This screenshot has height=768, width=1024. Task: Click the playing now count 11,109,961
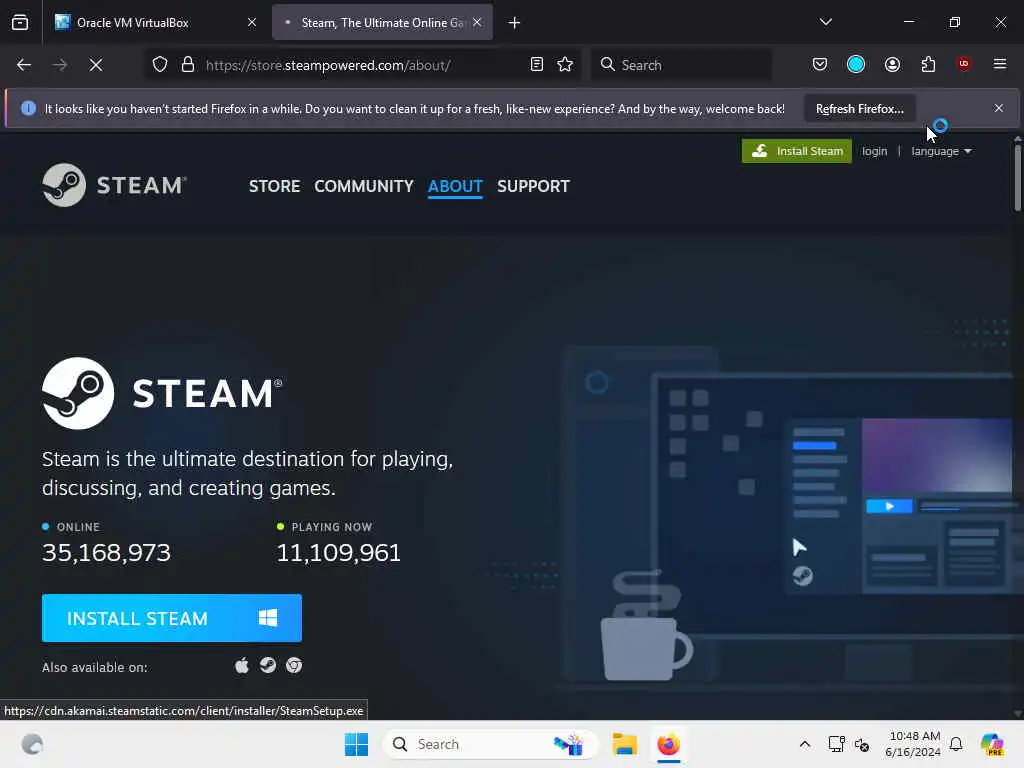(x=338, y=553)
